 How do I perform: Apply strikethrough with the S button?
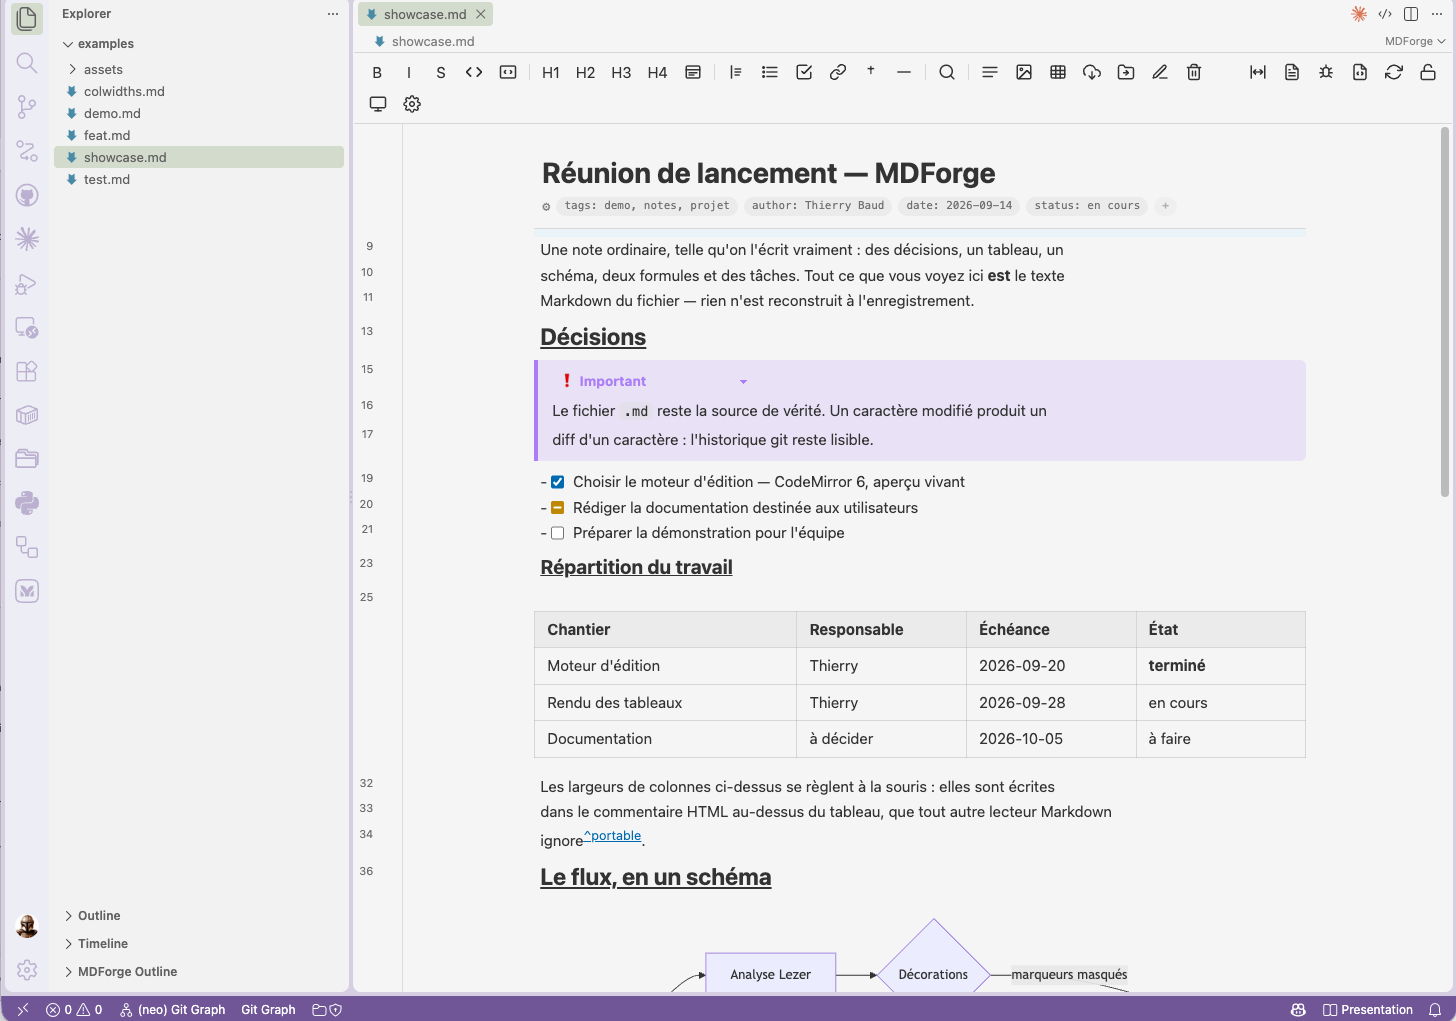pyautogui.click(x=441, y=72)
